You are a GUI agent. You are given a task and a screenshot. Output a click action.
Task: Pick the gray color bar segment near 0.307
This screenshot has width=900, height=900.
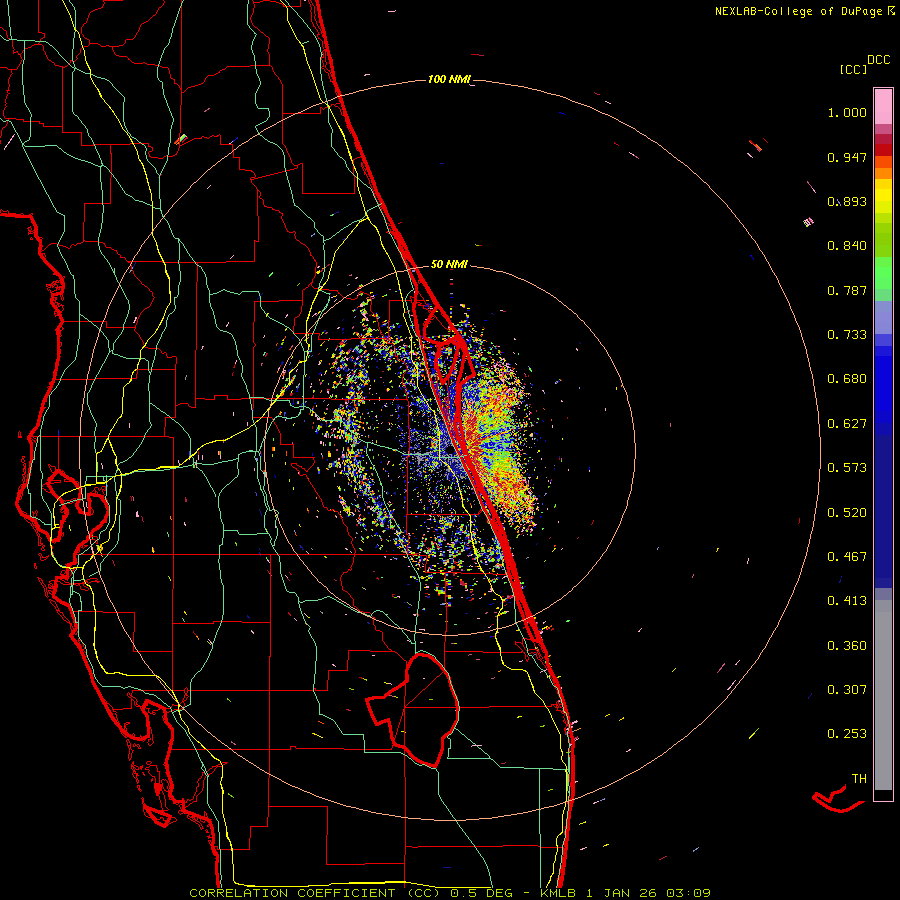(883, 695)
